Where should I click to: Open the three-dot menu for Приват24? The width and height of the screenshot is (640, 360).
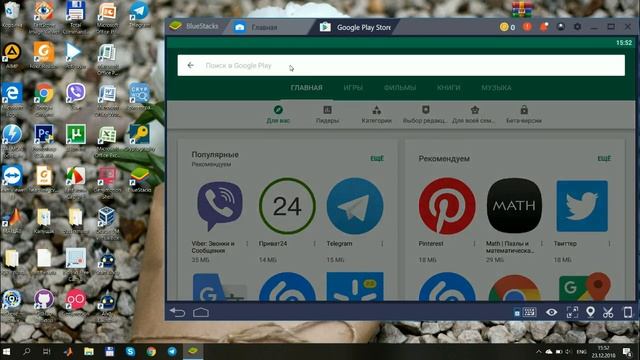(x=314, y=244)
